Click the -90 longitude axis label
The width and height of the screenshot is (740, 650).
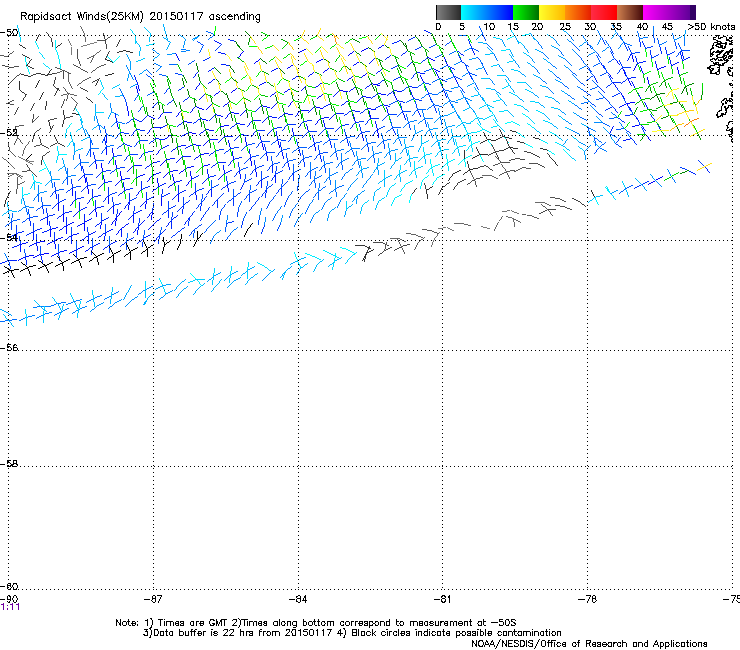[9, 599]
